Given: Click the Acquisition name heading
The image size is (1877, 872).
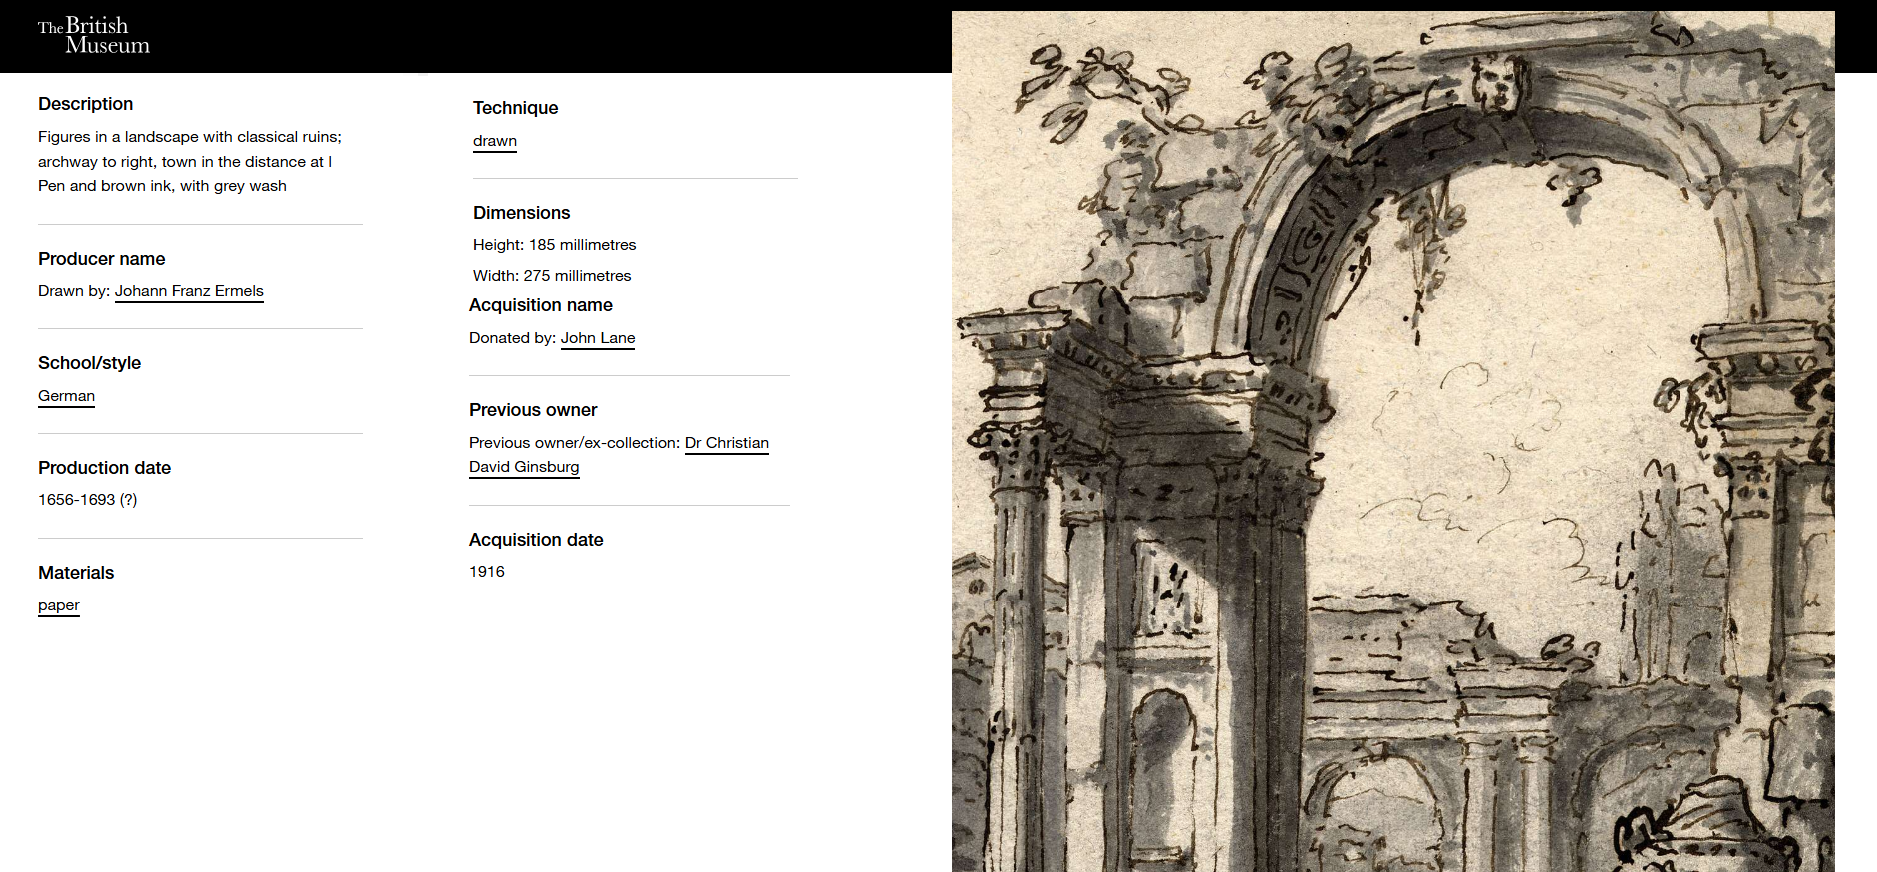Looking at the screenshot, I should click(x=540, y=305).
